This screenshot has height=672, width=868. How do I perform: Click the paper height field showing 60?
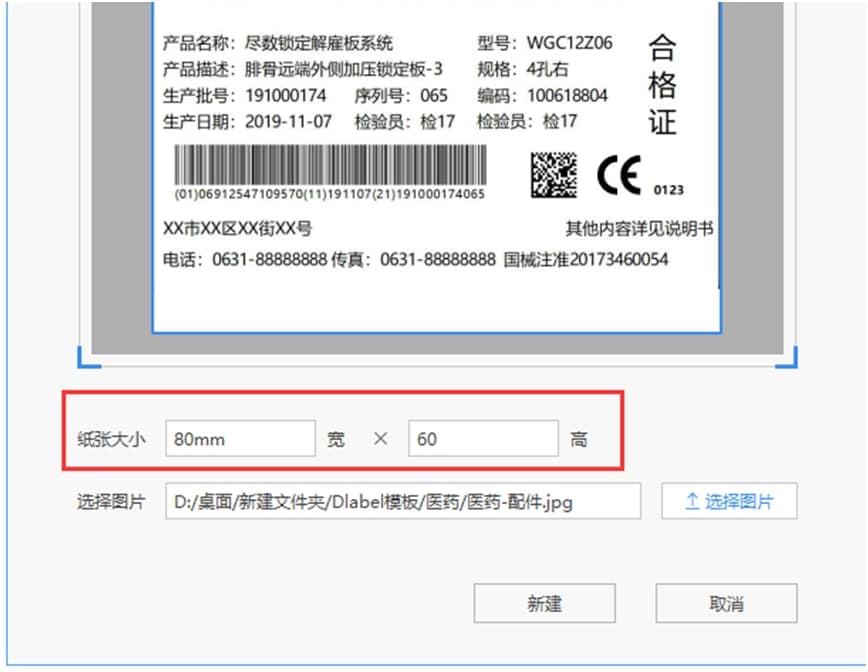coord(483,438)
